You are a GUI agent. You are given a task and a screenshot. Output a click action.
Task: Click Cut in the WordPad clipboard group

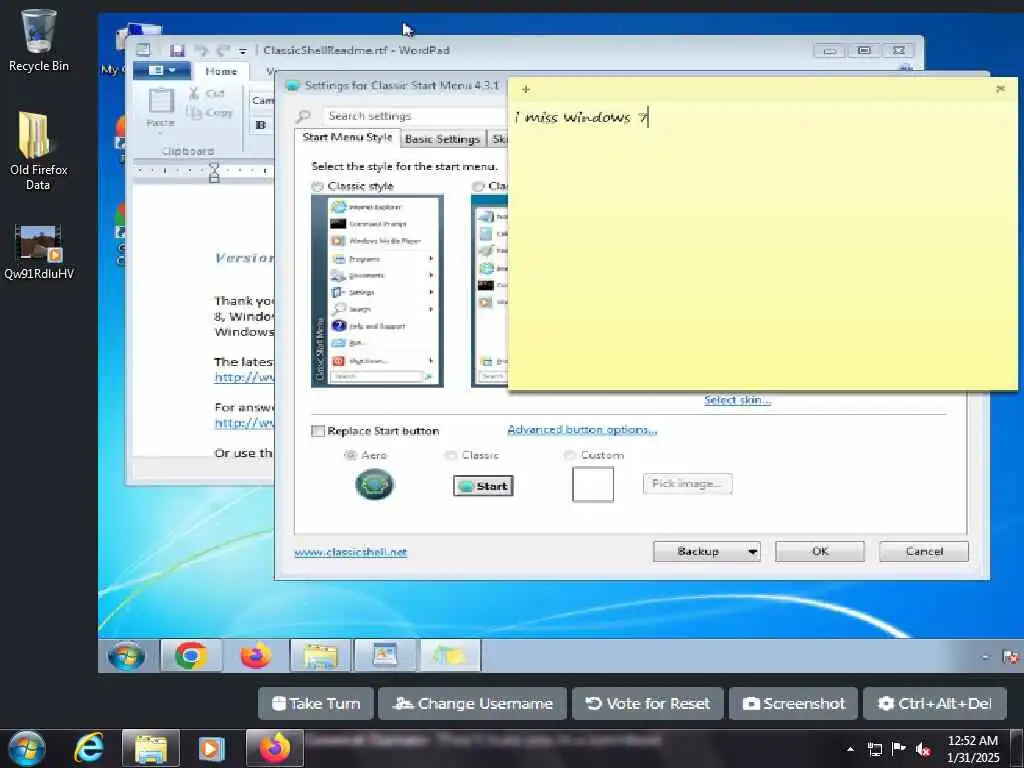[206, 94]
